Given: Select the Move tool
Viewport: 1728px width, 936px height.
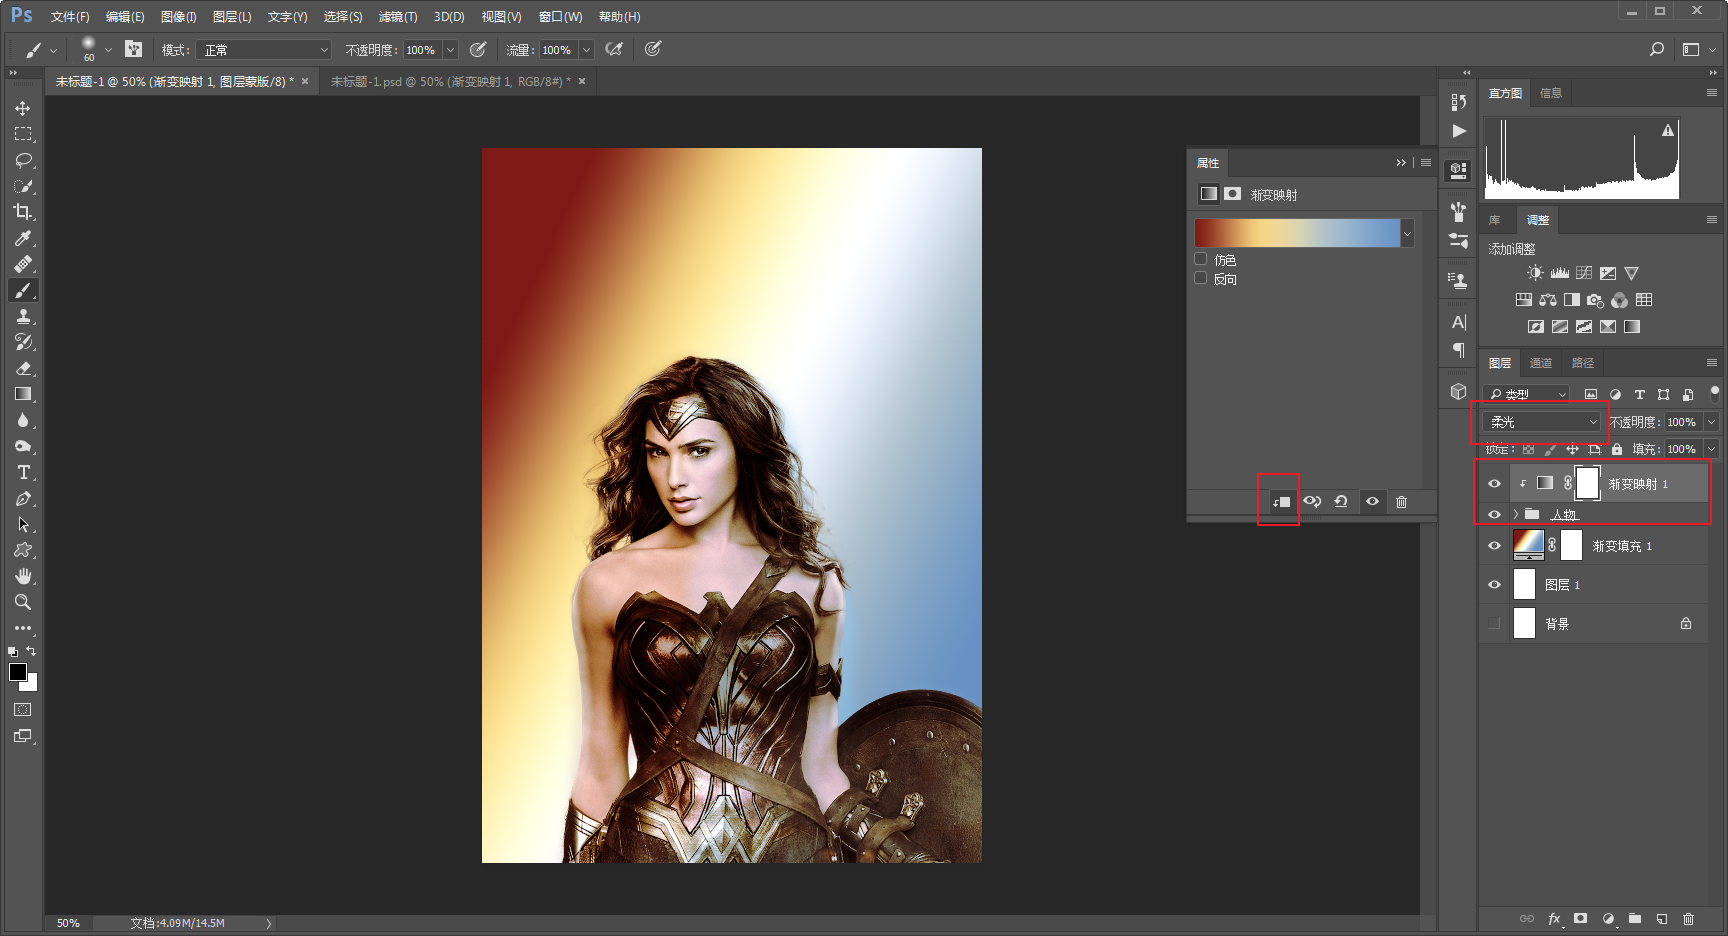Looking at the screenshot, I should tap(23, 108).
